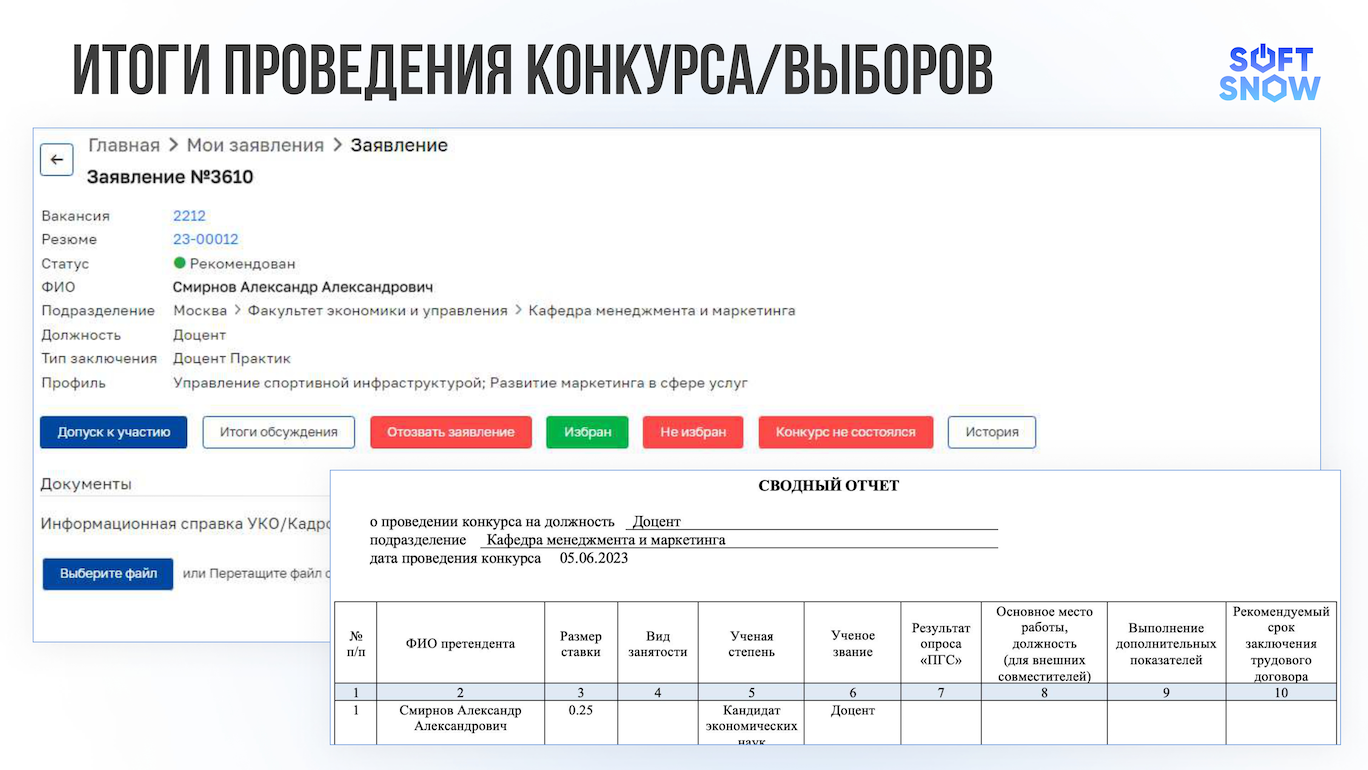This screenshot has height=770, width=1368.
Task: Click the name Смирнов Александр Александрович in the form
Action: coord(303,287)
